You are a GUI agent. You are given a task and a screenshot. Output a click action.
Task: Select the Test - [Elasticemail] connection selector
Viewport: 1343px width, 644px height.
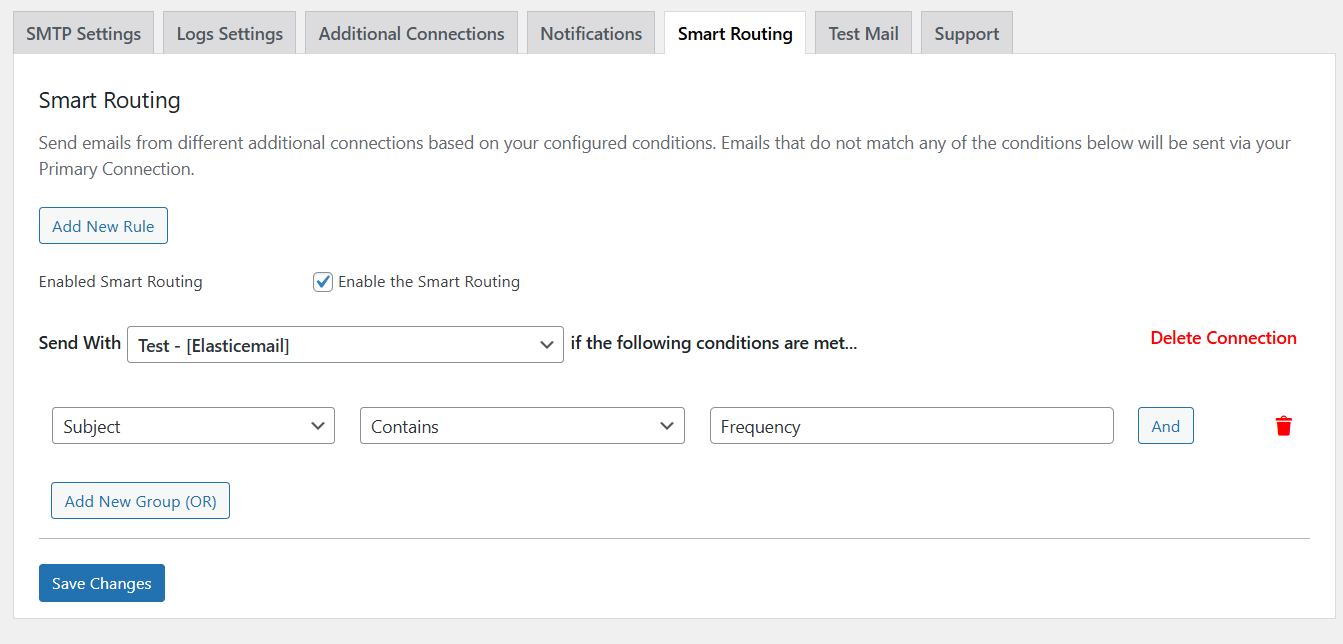345,344
